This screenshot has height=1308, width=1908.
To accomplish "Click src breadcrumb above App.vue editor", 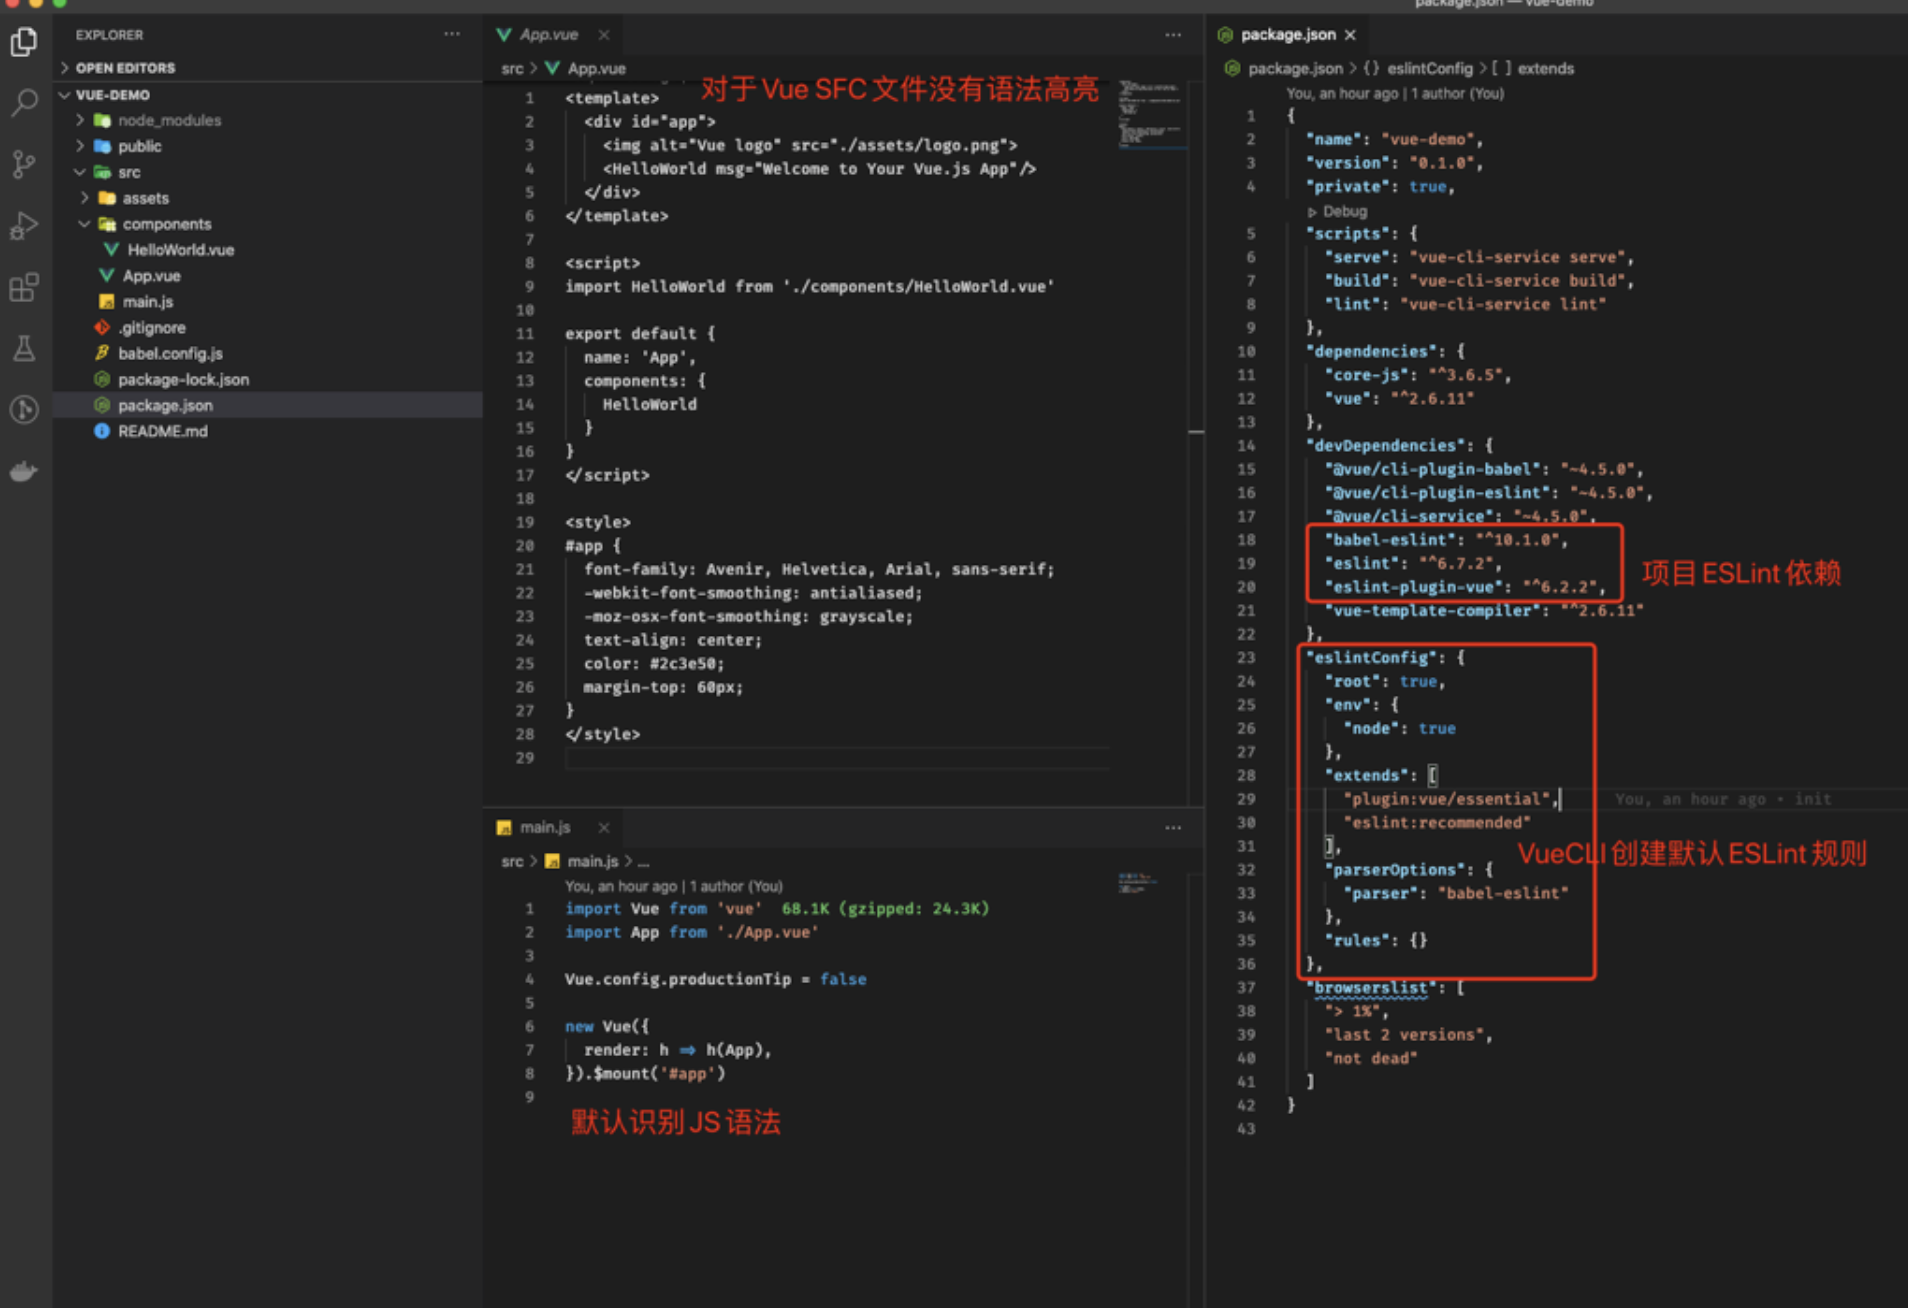I will (512, 68).
